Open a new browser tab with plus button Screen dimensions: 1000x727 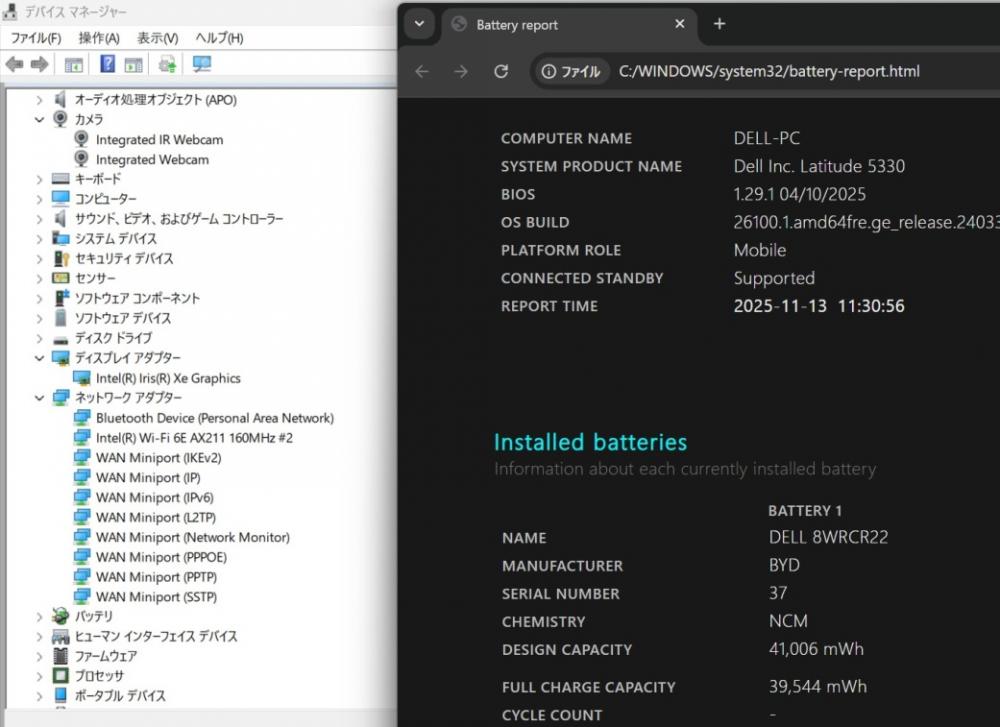pyautogui.click(x=719, y=24)
